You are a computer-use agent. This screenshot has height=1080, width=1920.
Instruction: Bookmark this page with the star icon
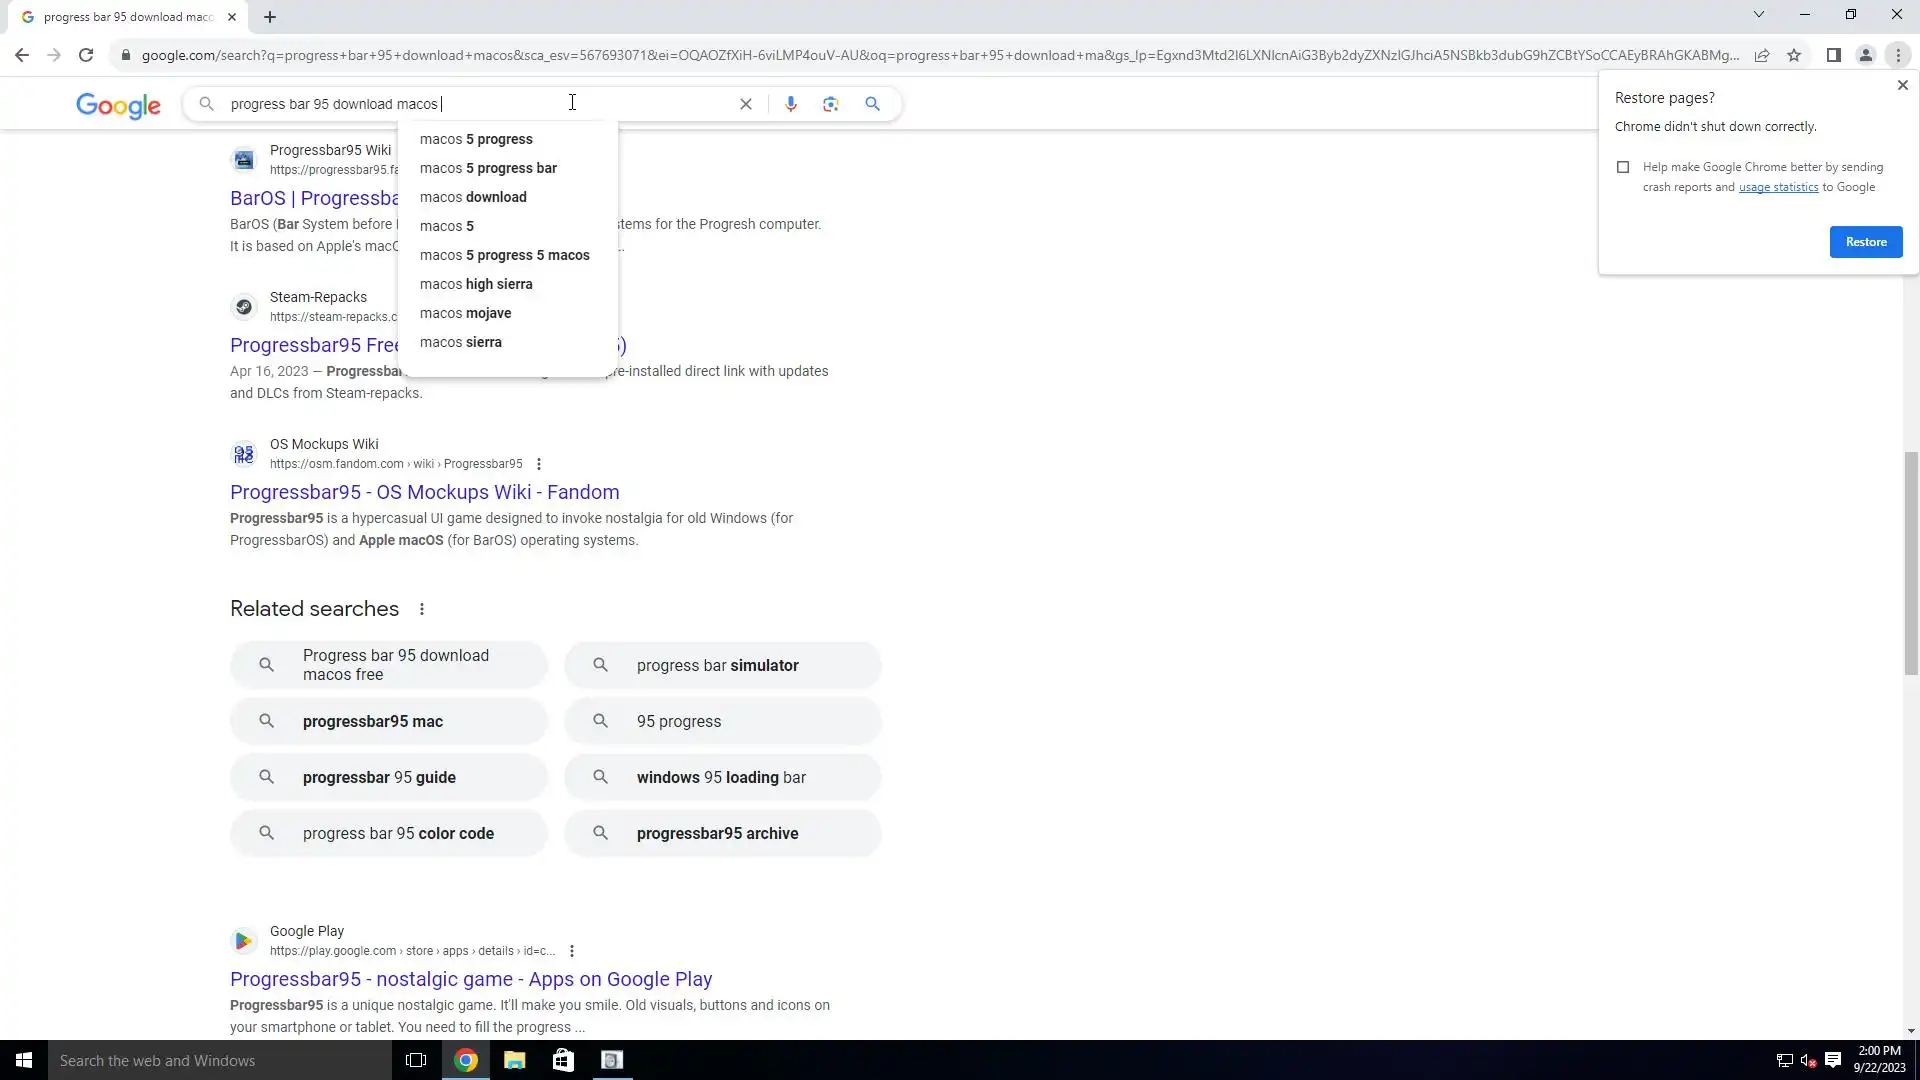pyautogui.click(x=1794, y=56)
